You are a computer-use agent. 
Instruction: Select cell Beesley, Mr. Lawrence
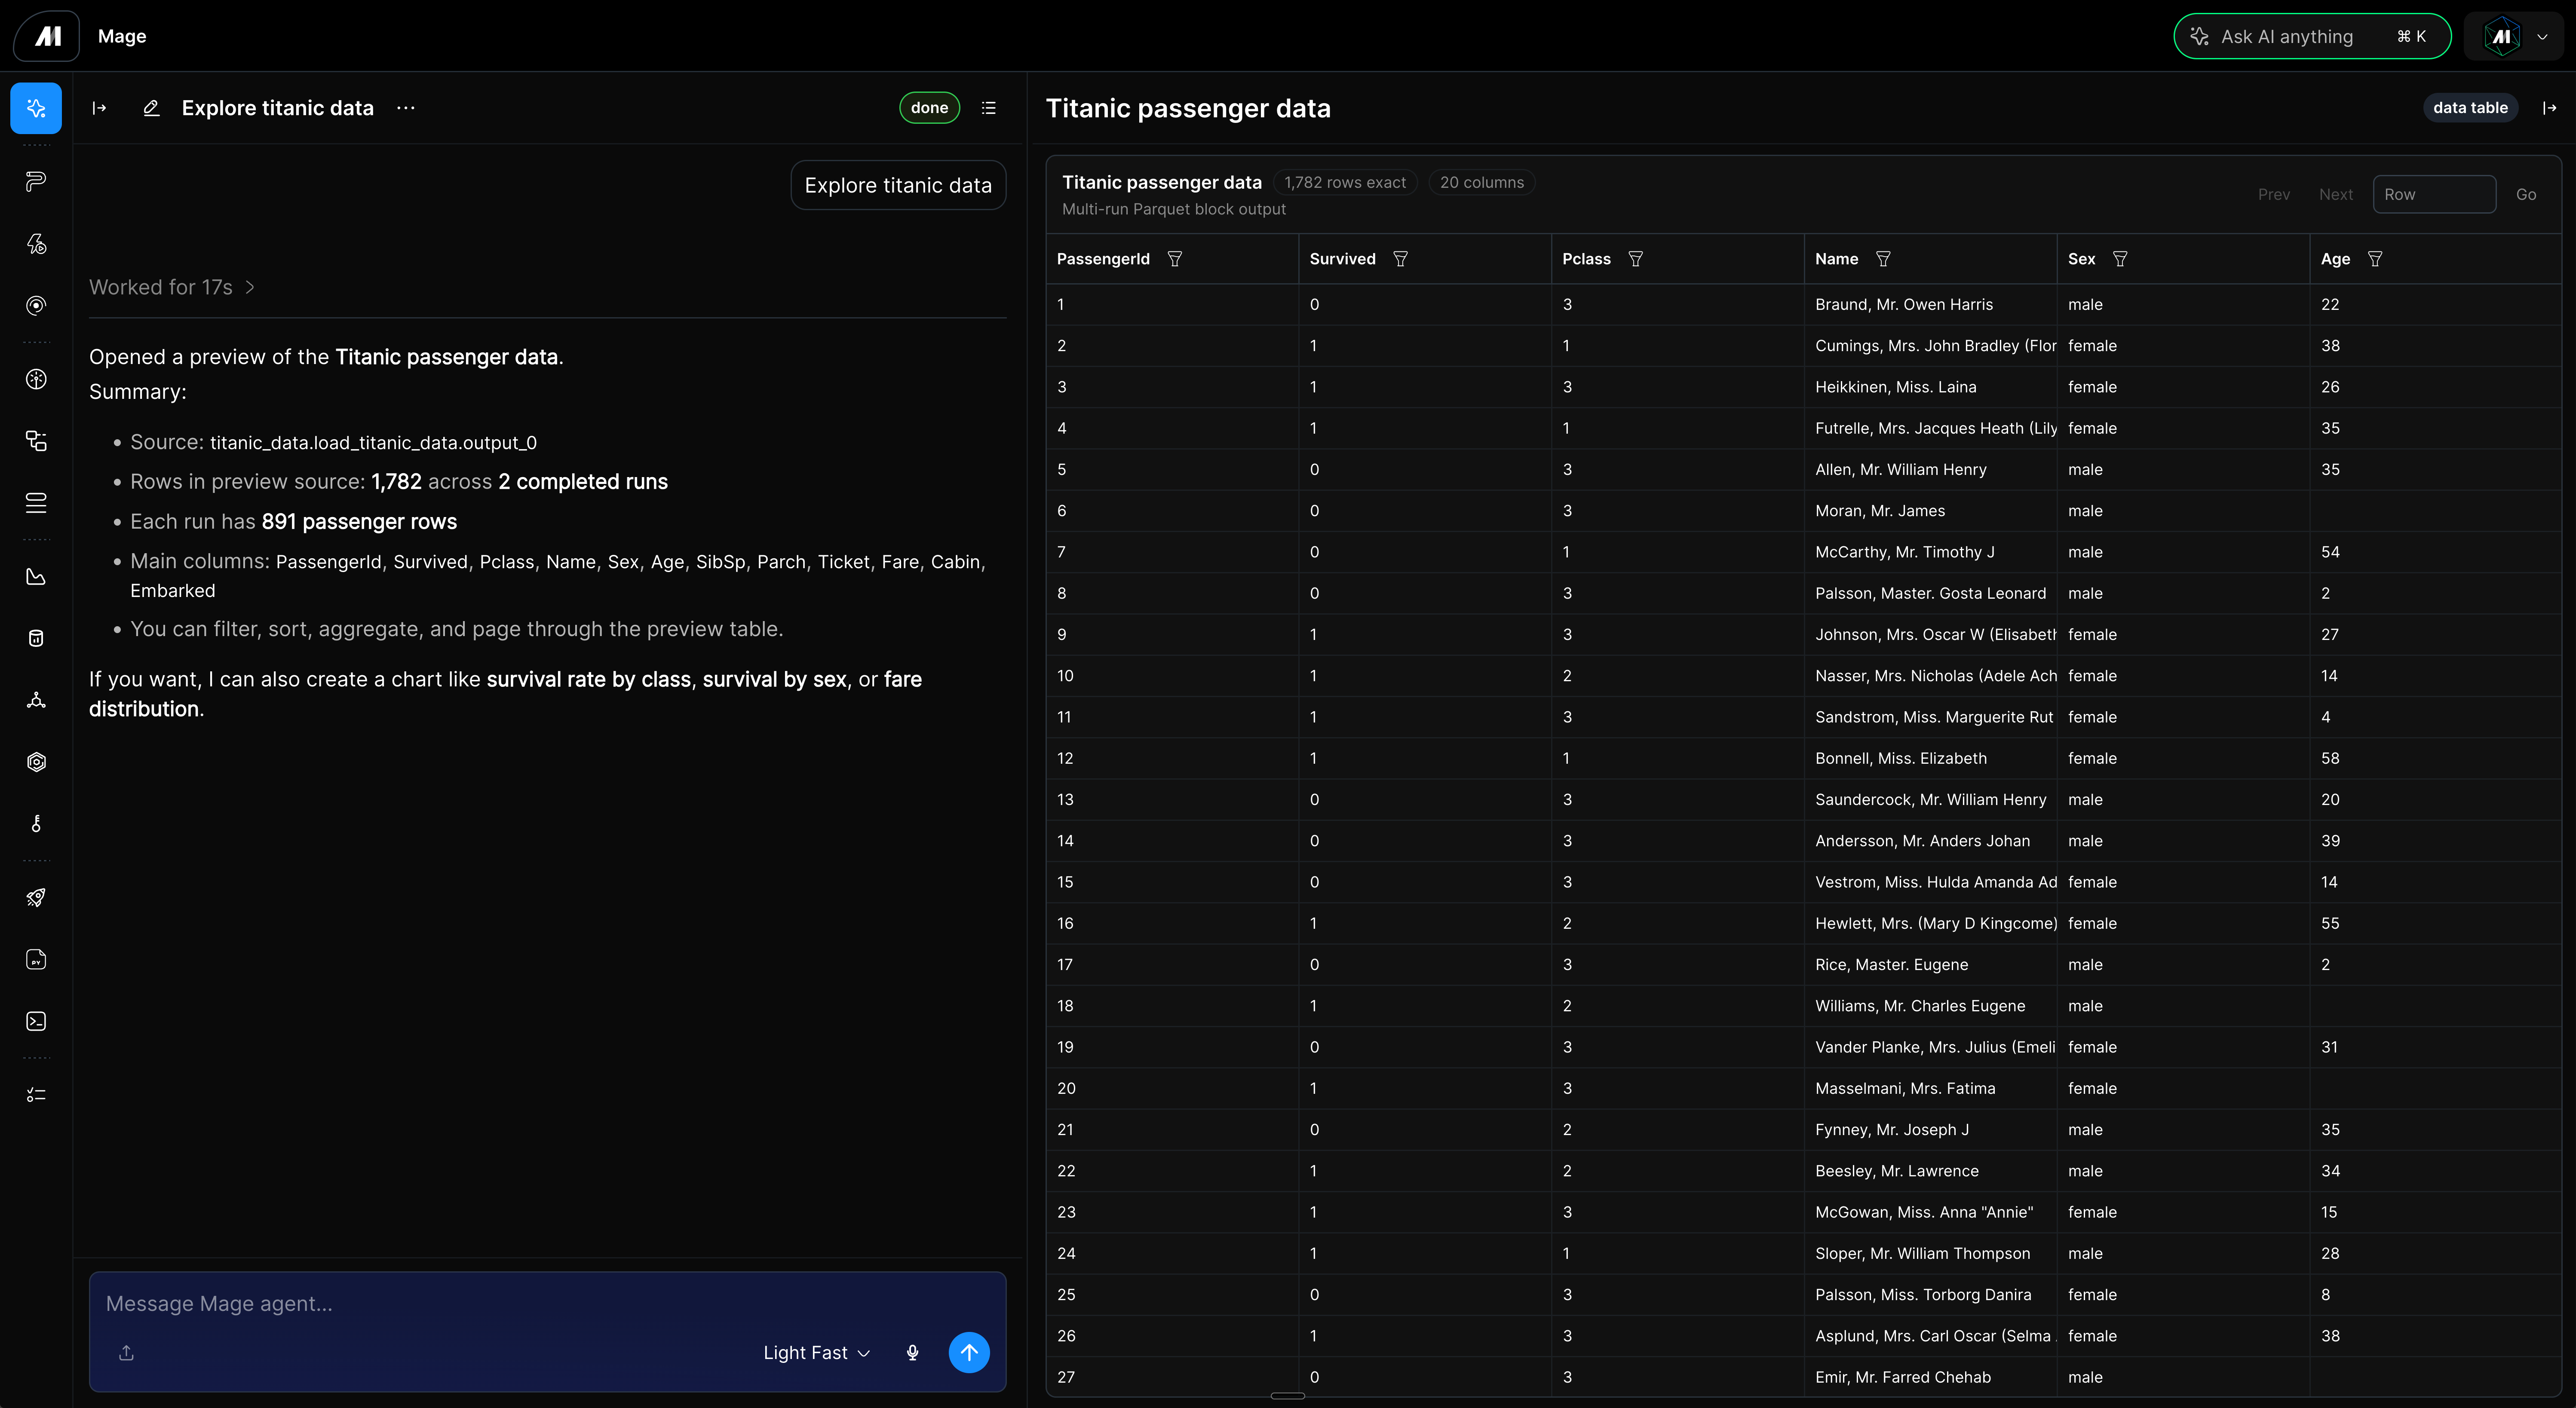click(x=1930, y=1171)
